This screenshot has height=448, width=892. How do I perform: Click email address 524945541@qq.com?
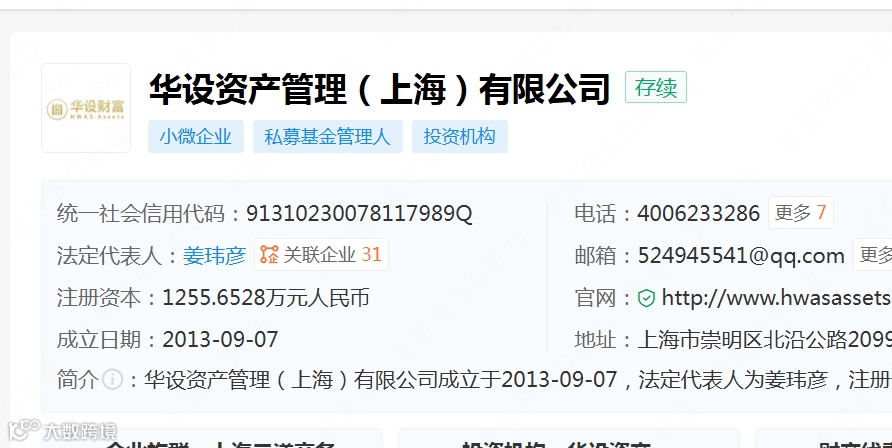(x=741, y=256)
